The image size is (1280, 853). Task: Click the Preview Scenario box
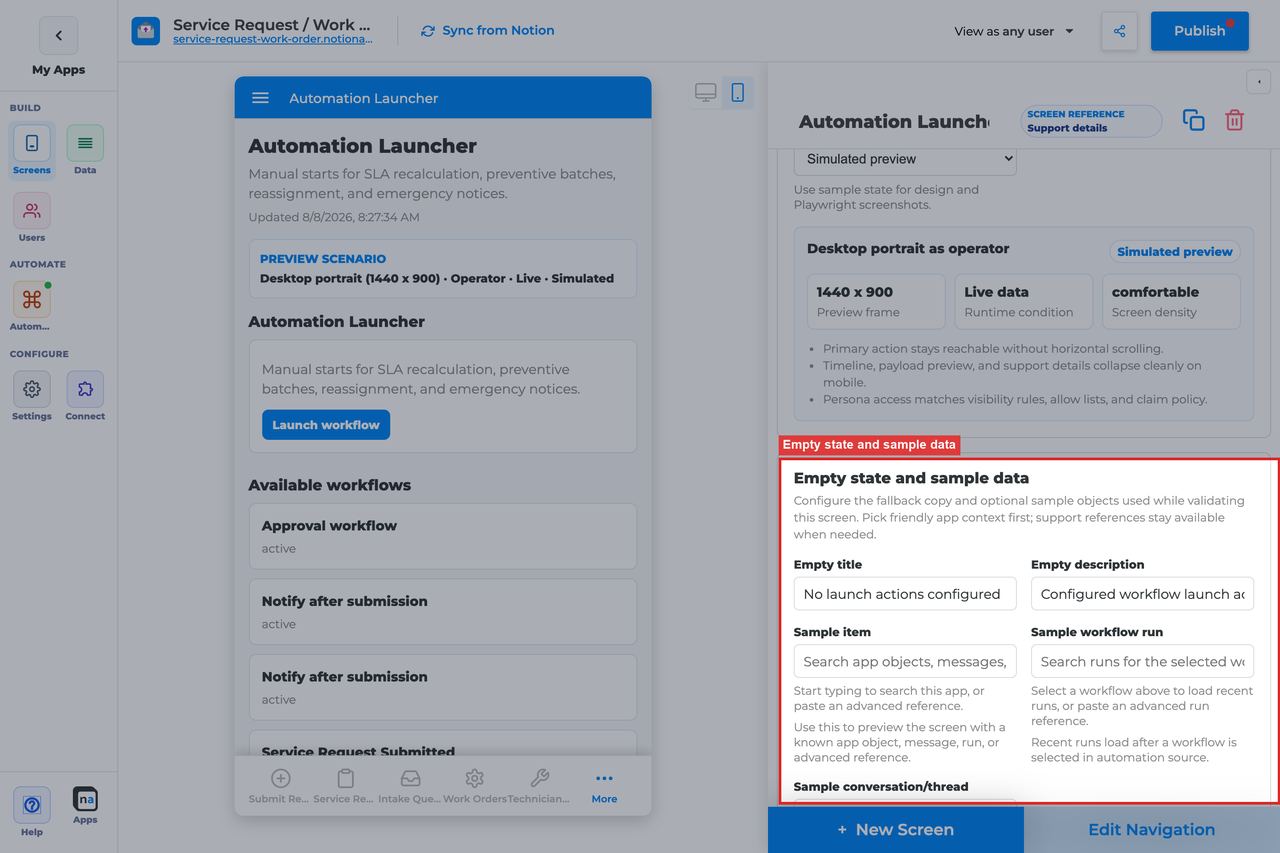pos(443,269)
